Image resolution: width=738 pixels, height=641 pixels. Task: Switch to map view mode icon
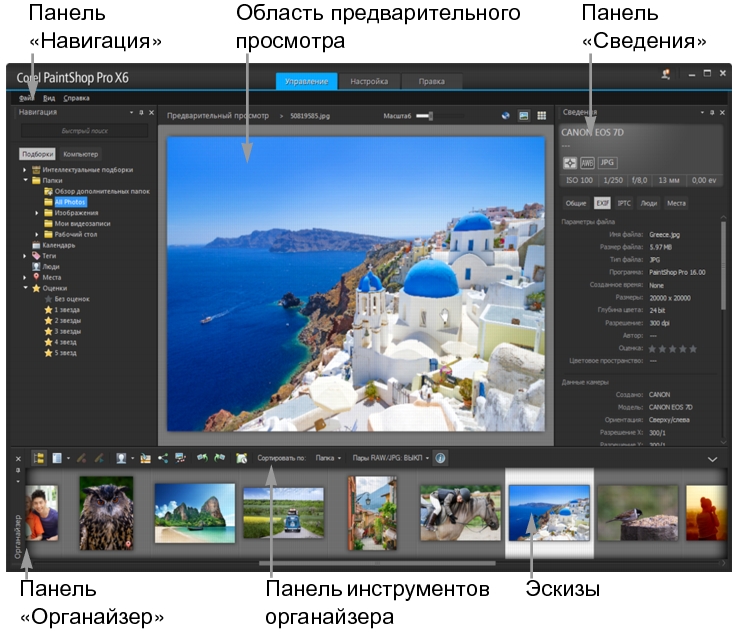pyautogui.click(x=506, y=116)
